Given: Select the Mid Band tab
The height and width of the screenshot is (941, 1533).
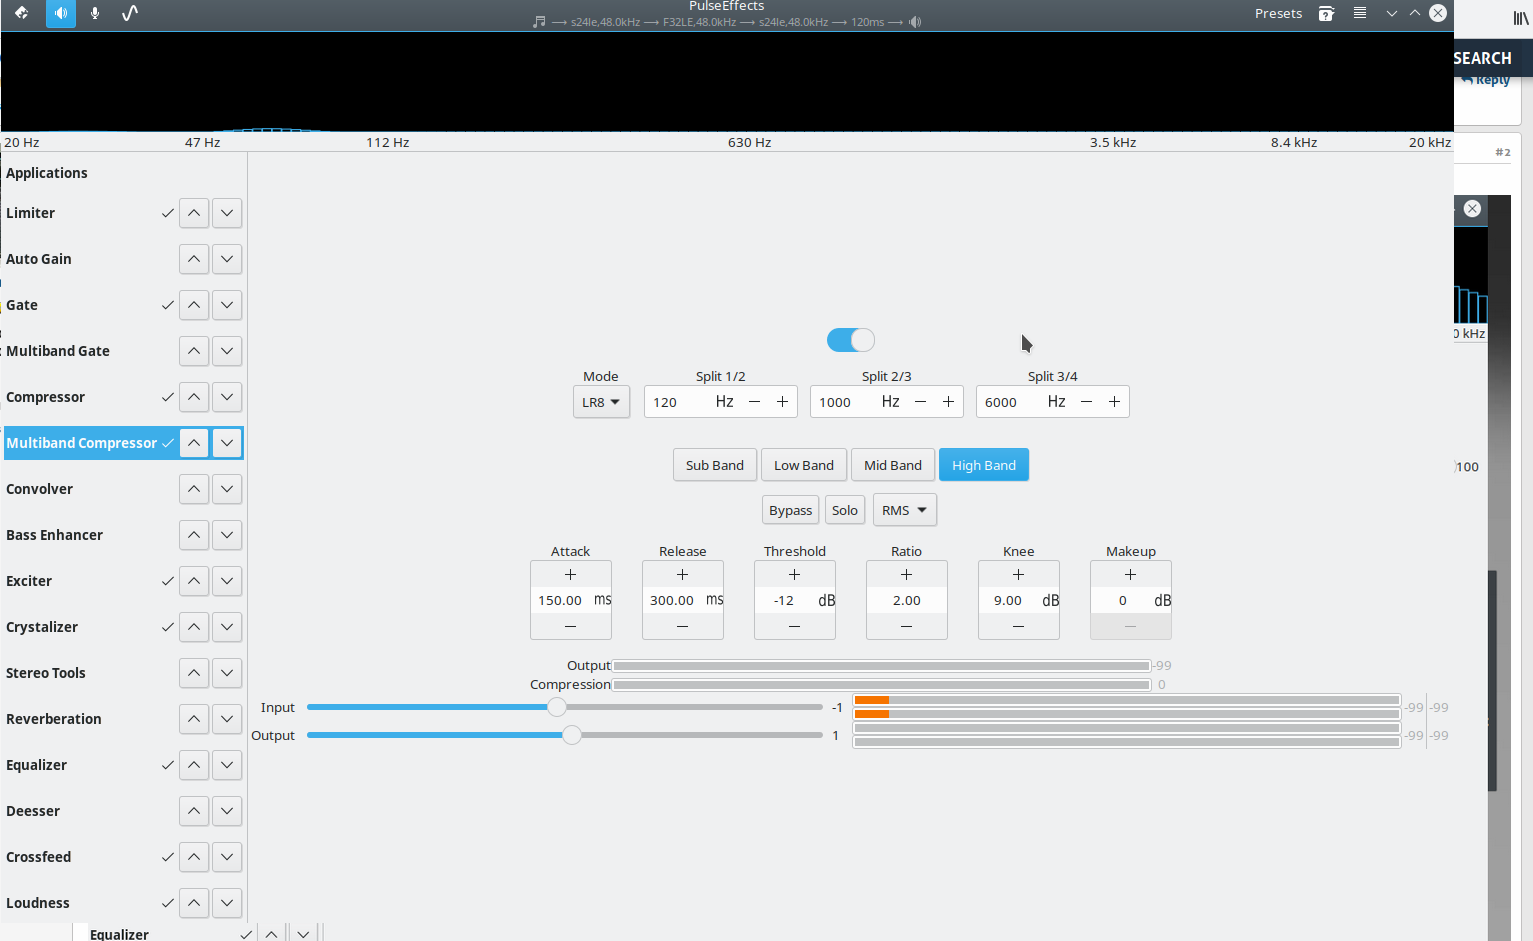Looking at the screenshot, I should pos(893,465).
